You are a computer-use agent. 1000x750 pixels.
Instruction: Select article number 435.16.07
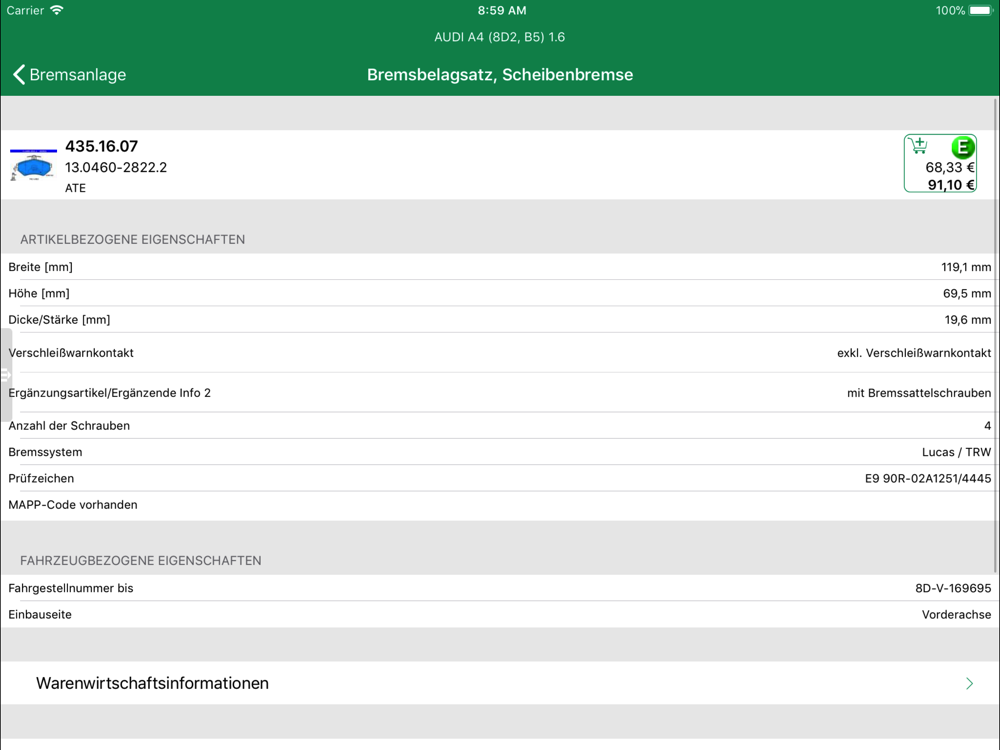[101, 146]
